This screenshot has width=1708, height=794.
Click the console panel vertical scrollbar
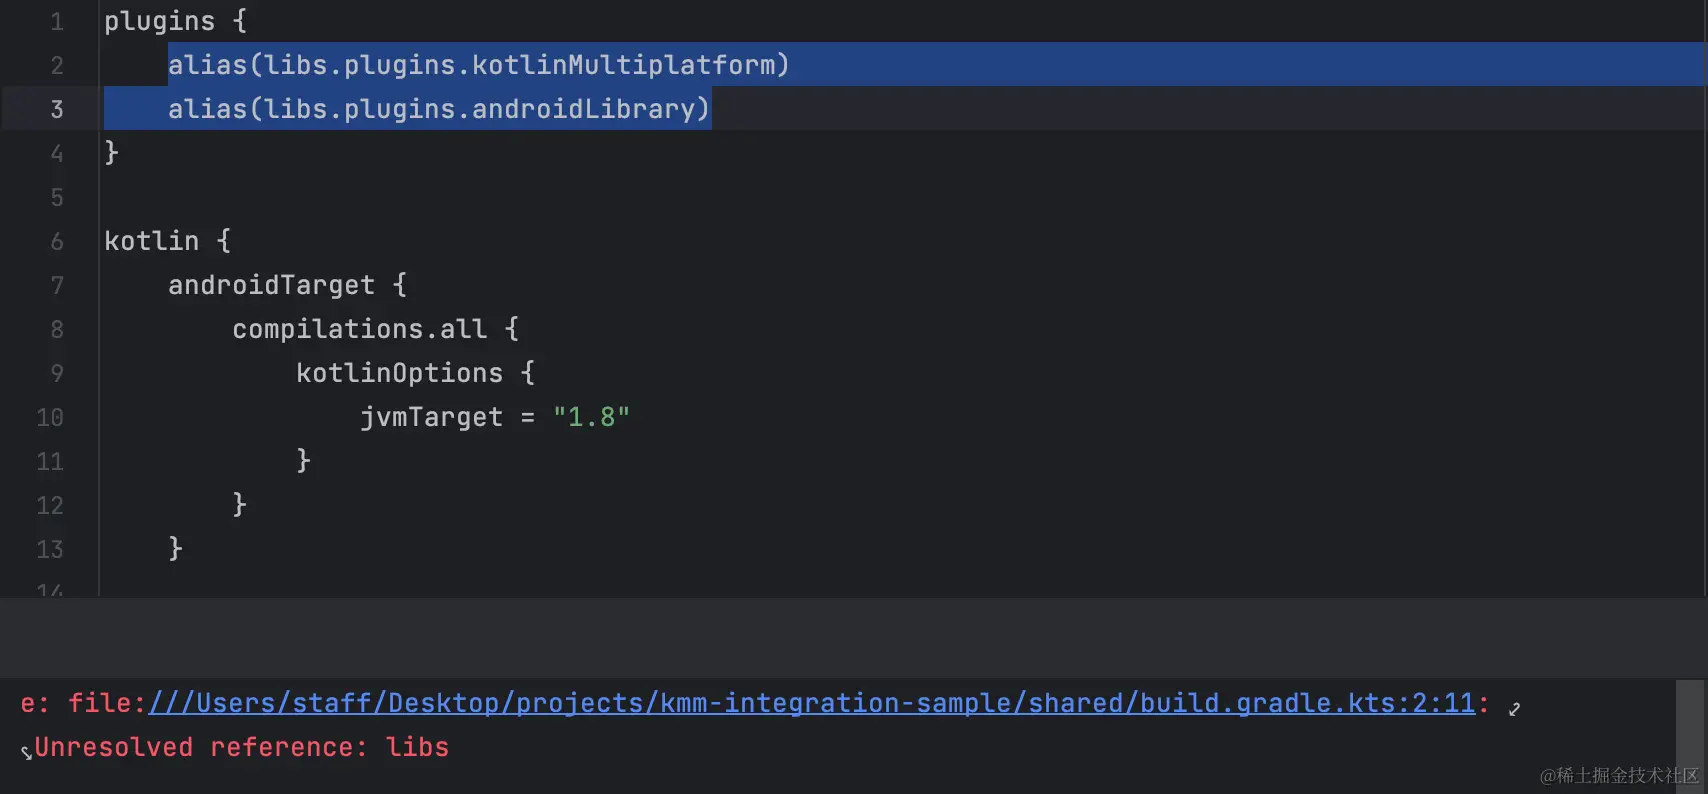pos(1690,736)
